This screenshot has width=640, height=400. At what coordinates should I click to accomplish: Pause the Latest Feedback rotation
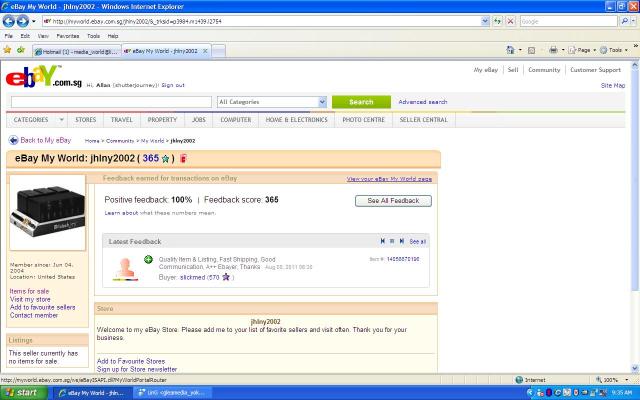(392, 241)
